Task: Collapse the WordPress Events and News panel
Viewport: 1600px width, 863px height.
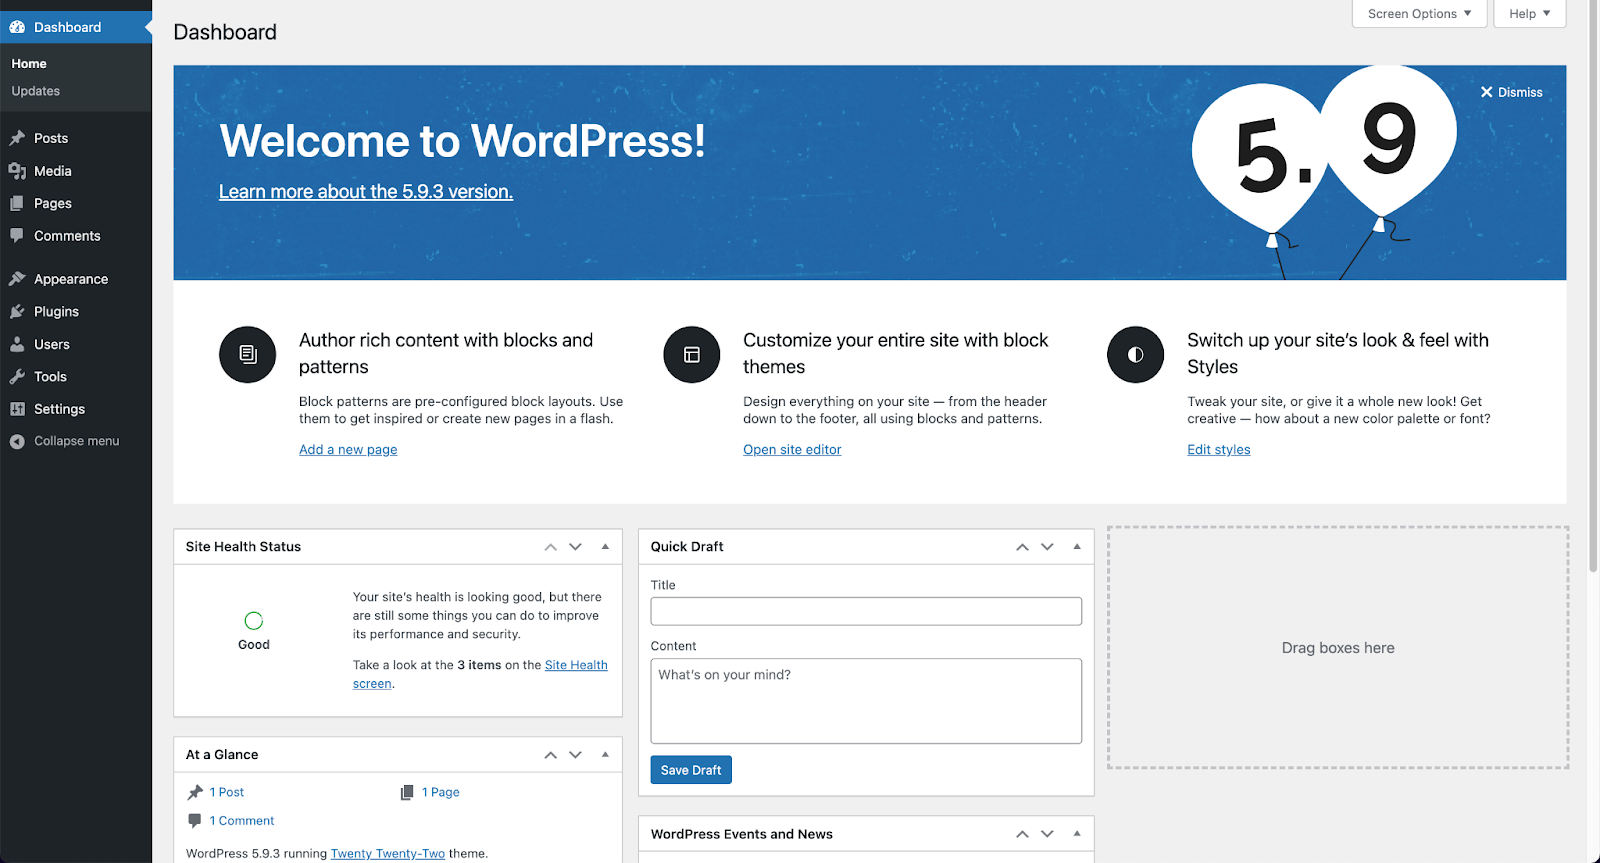Action: click(1077, 834)
